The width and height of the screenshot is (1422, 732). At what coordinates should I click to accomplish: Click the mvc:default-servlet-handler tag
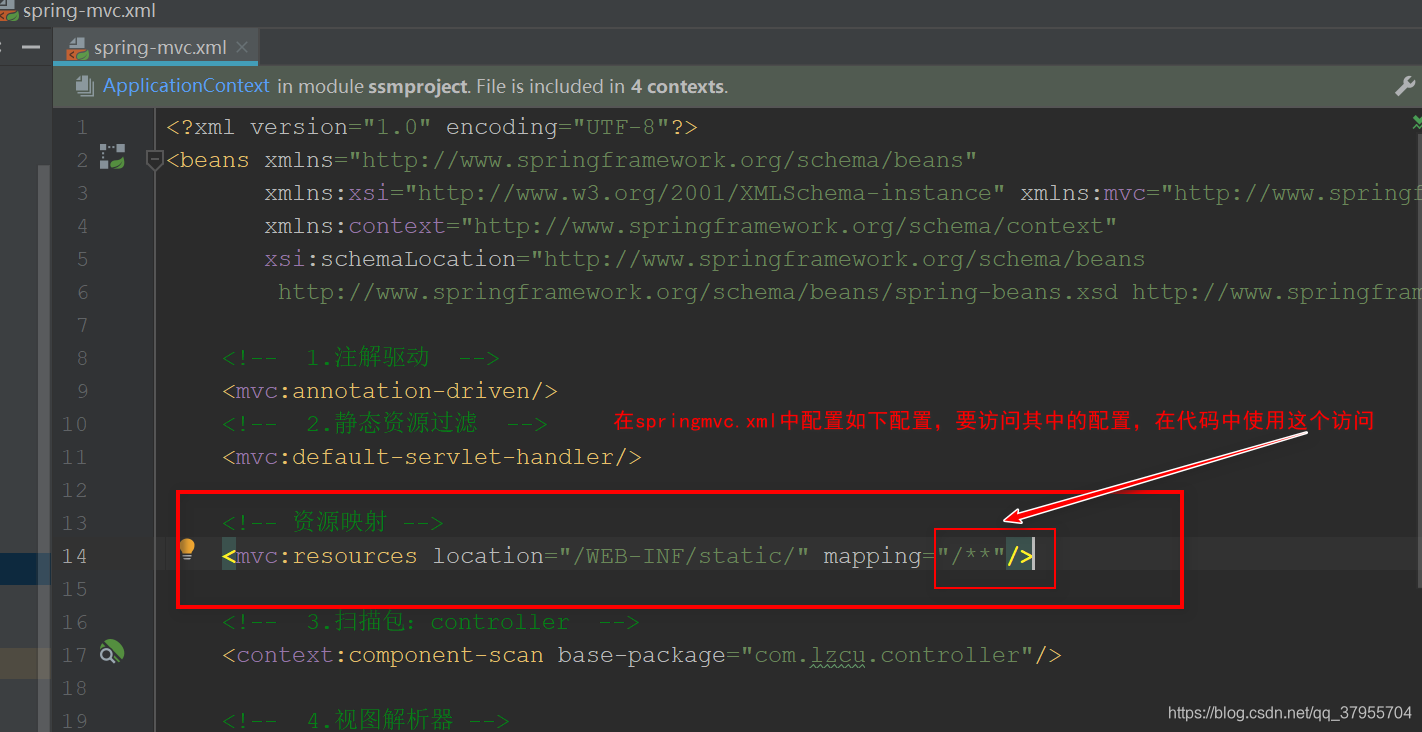pos(432,457)
